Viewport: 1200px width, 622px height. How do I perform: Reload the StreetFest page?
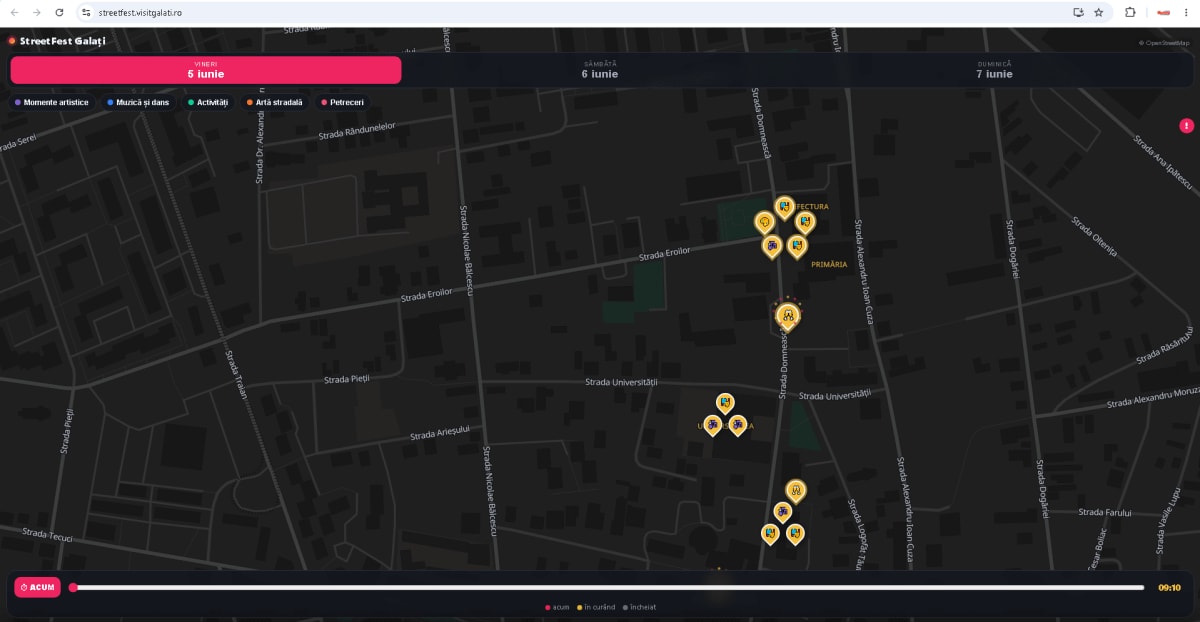pos(60,12)
